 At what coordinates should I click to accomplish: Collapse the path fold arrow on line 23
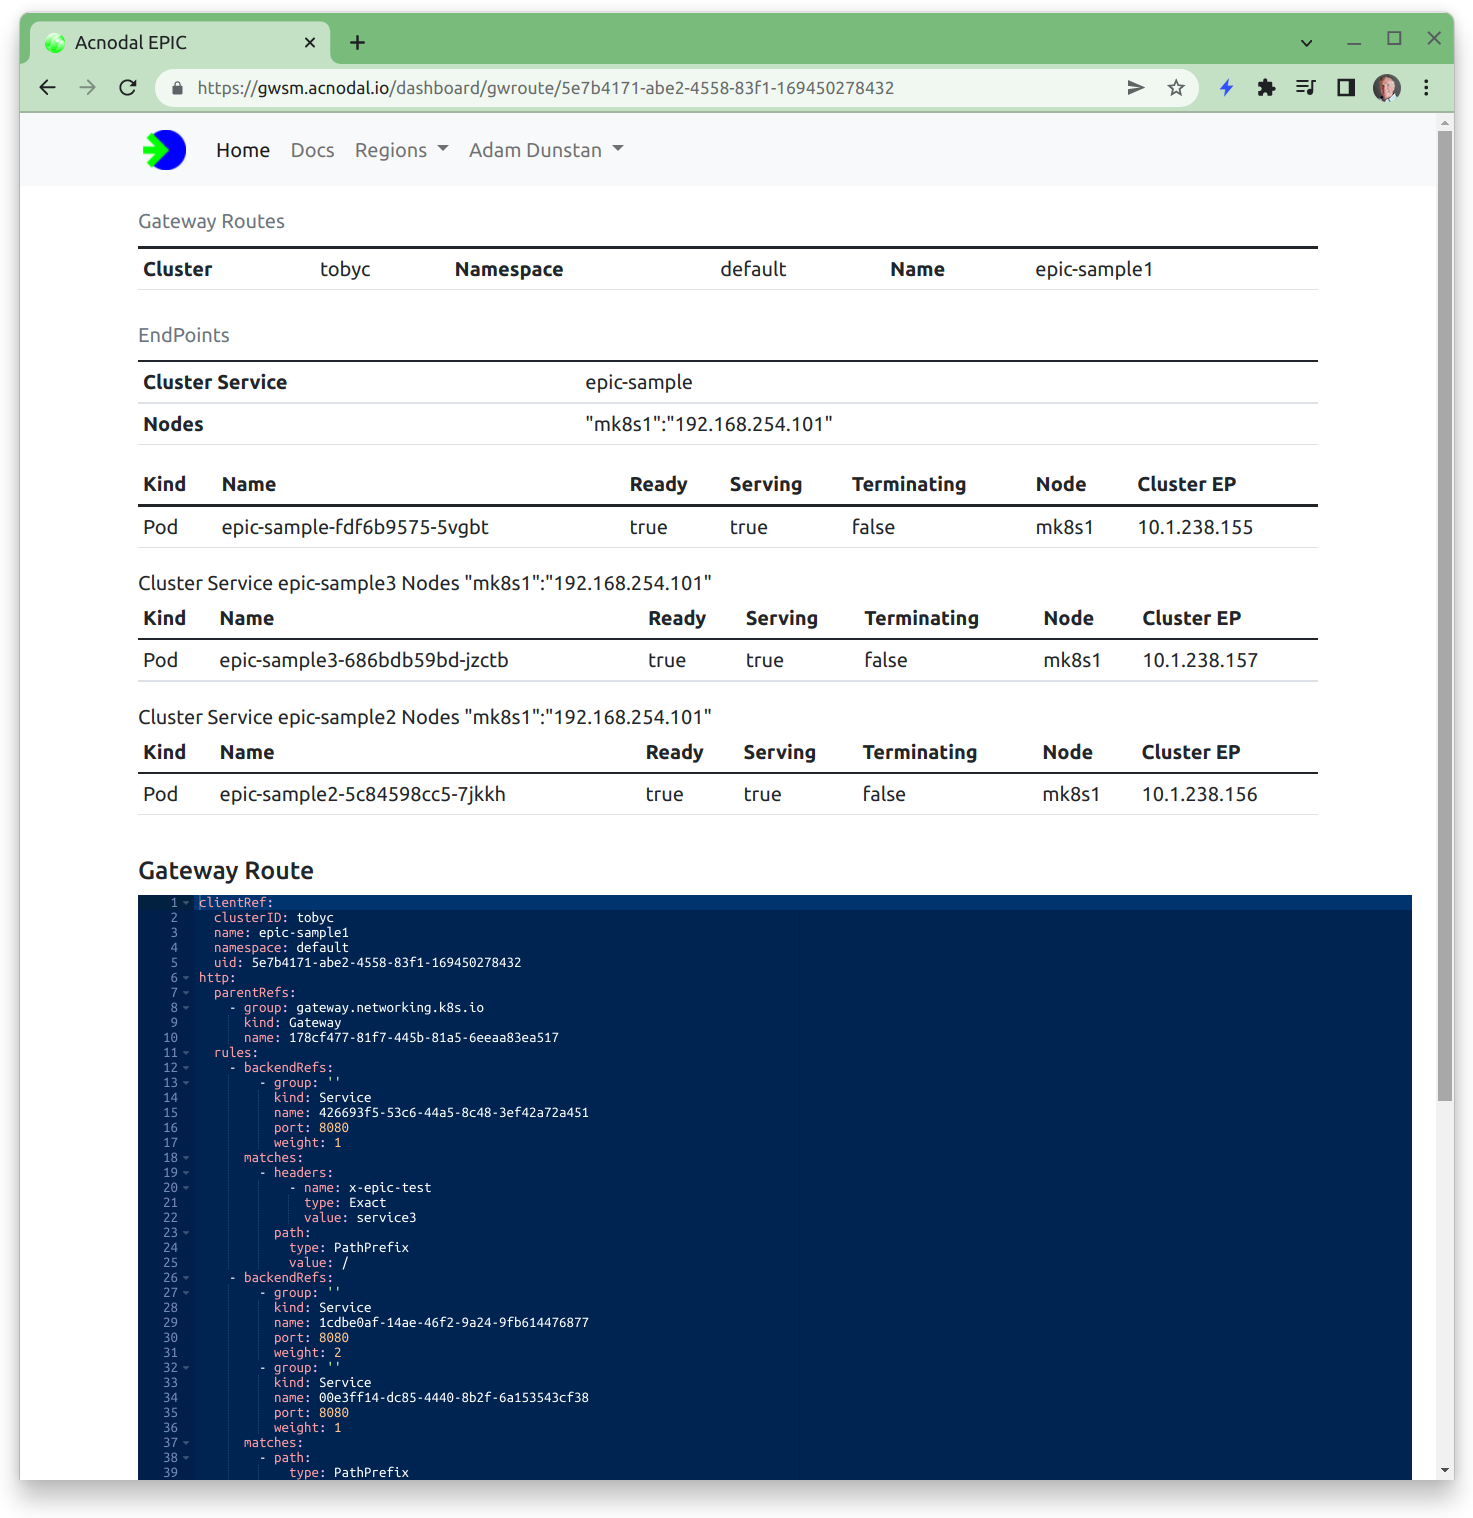click(186, 1233)
